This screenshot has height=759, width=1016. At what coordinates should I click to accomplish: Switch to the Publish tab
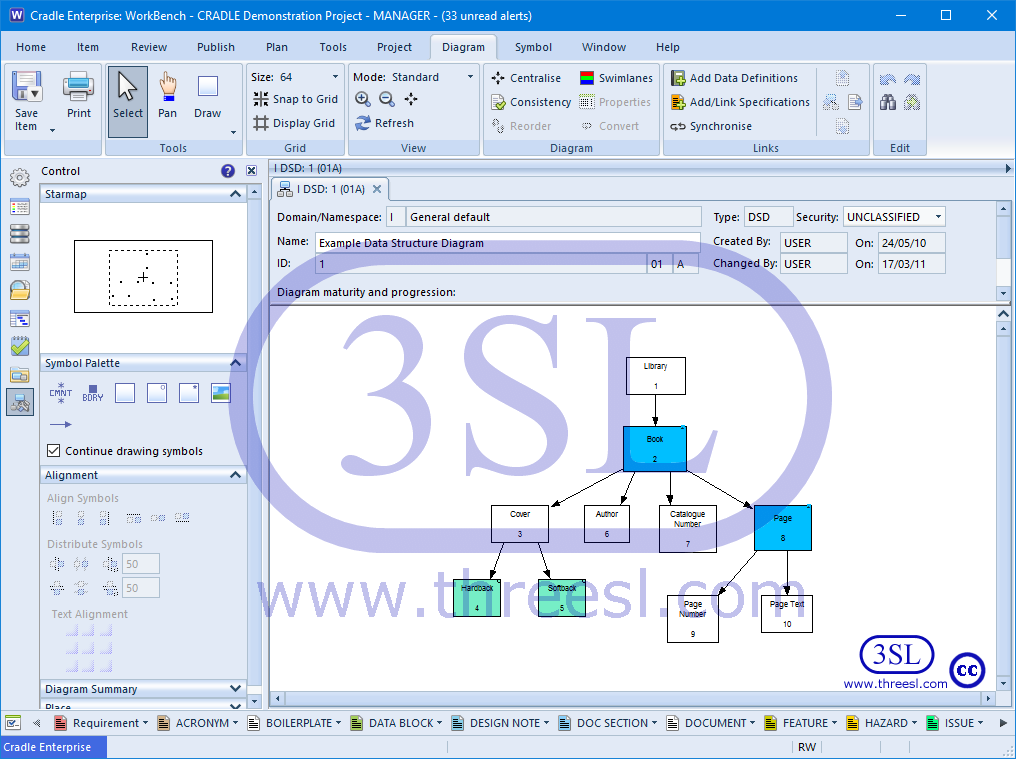pos(216,47)
